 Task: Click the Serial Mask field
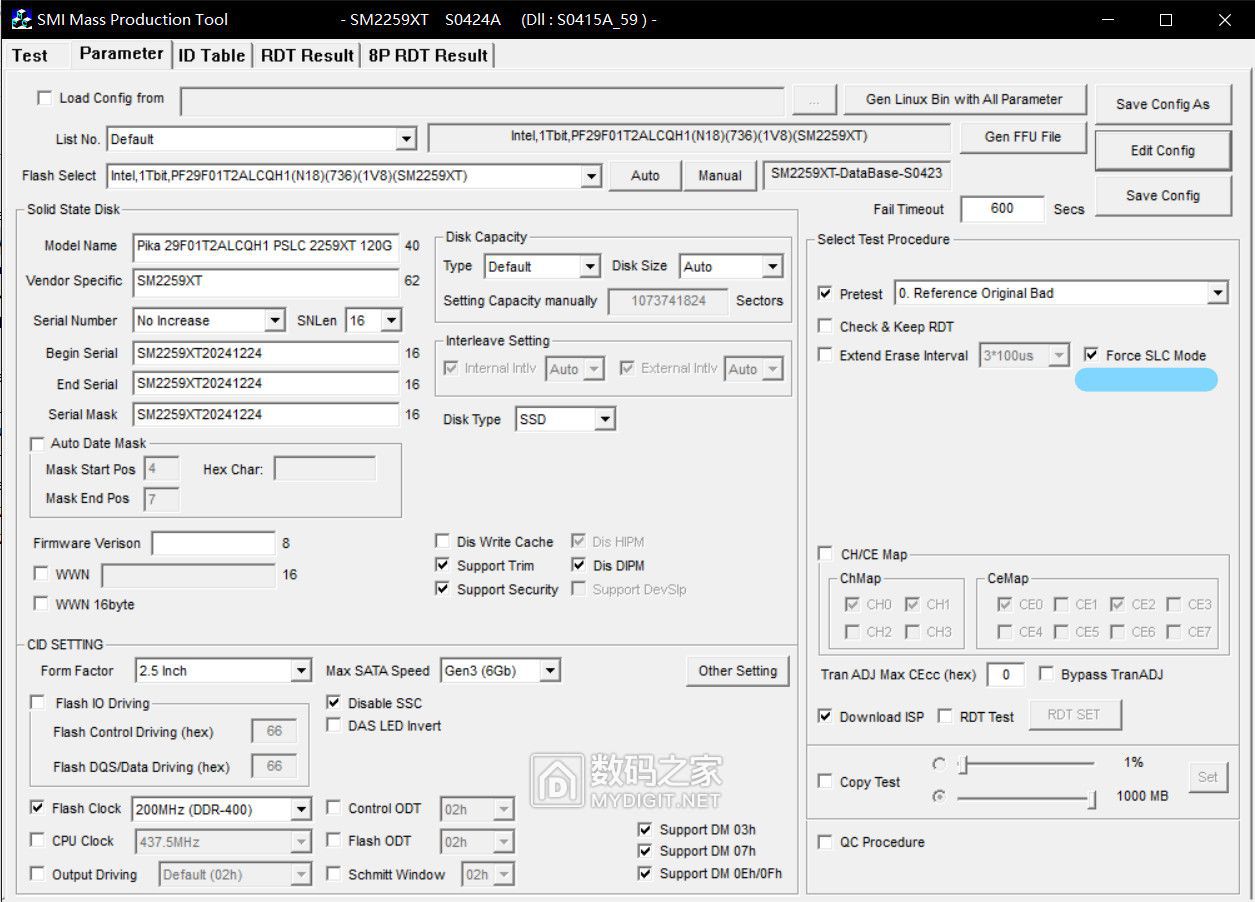(265, 415)
